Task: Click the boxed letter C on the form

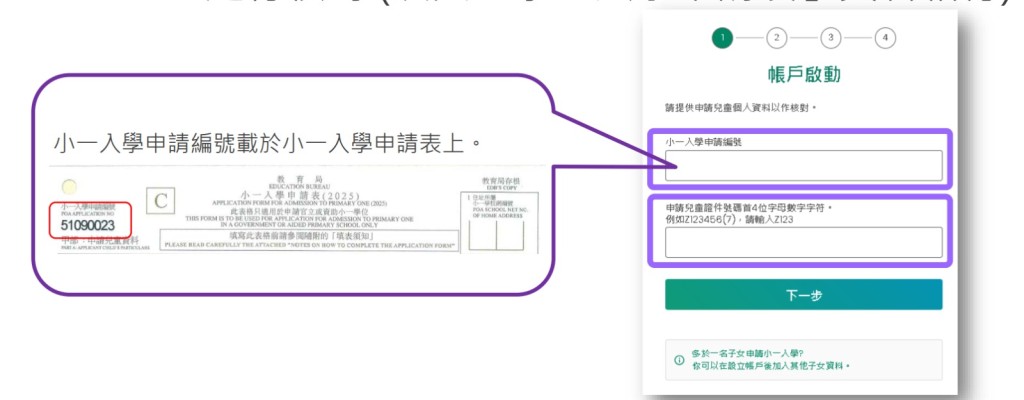Action: 159,200
